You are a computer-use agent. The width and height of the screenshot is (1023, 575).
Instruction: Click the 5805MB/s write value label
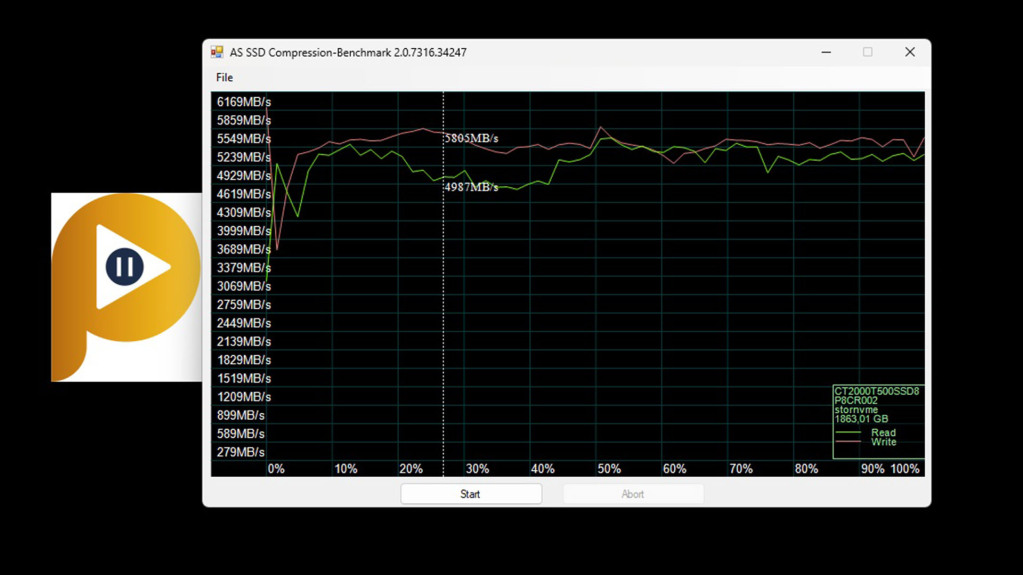point(472,138)
